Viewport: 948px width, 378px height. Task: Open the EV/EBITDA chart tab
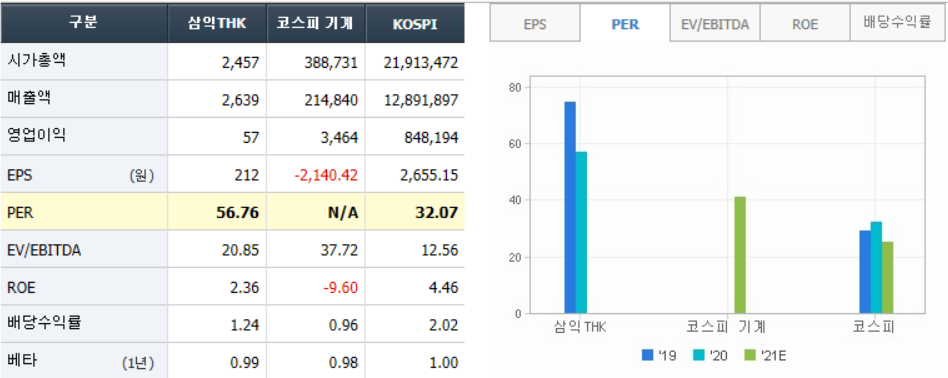point(715,24)
